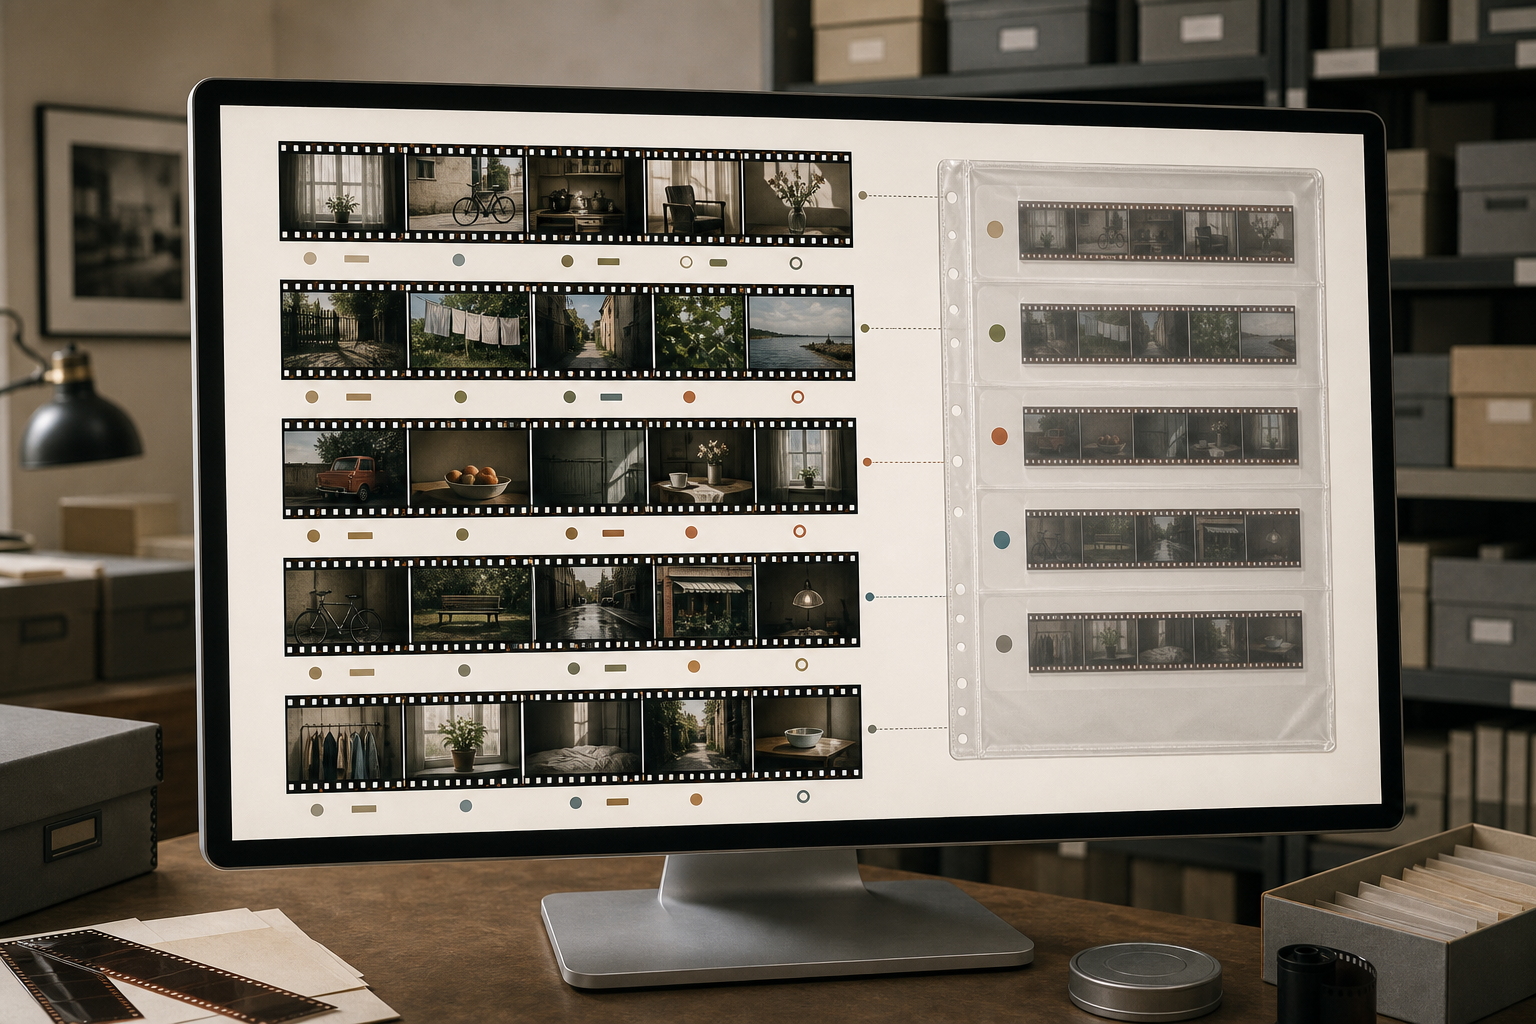Toggle the hollow ring under the armchair frame
1536x1024 pixels.
[686, 262]
